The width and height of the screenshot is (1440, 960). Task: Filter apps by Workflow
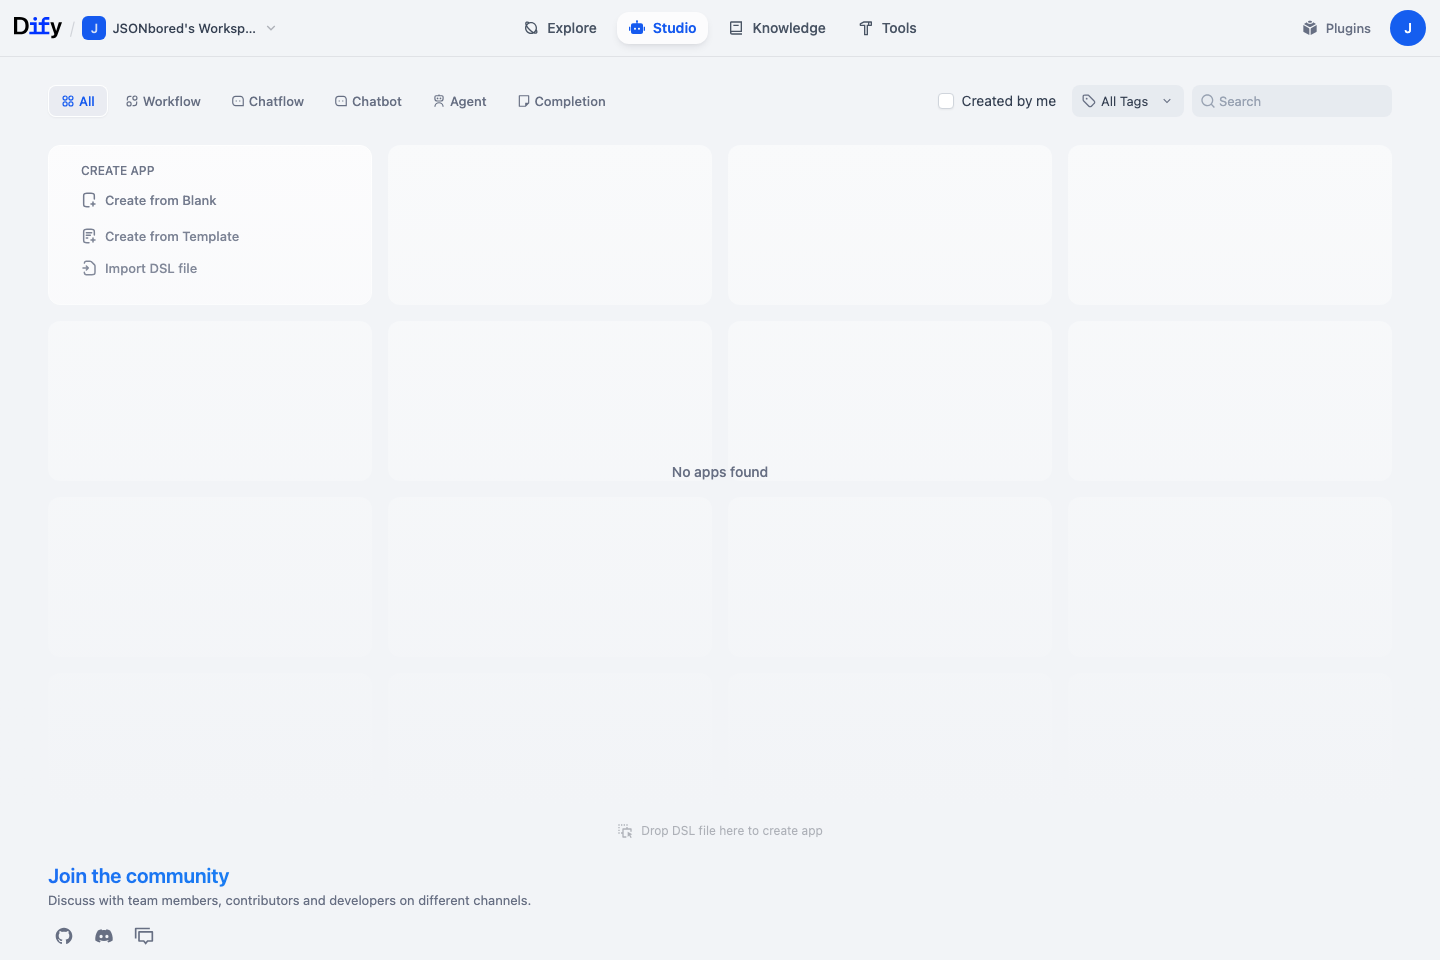point(163,101)
